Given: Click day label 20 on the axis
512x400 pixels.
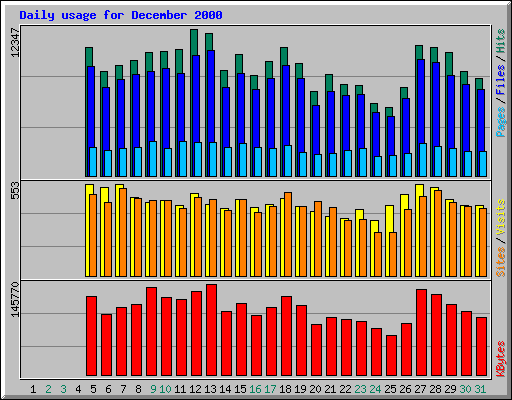Looking at the screenshot, I should tap(315, 389).
